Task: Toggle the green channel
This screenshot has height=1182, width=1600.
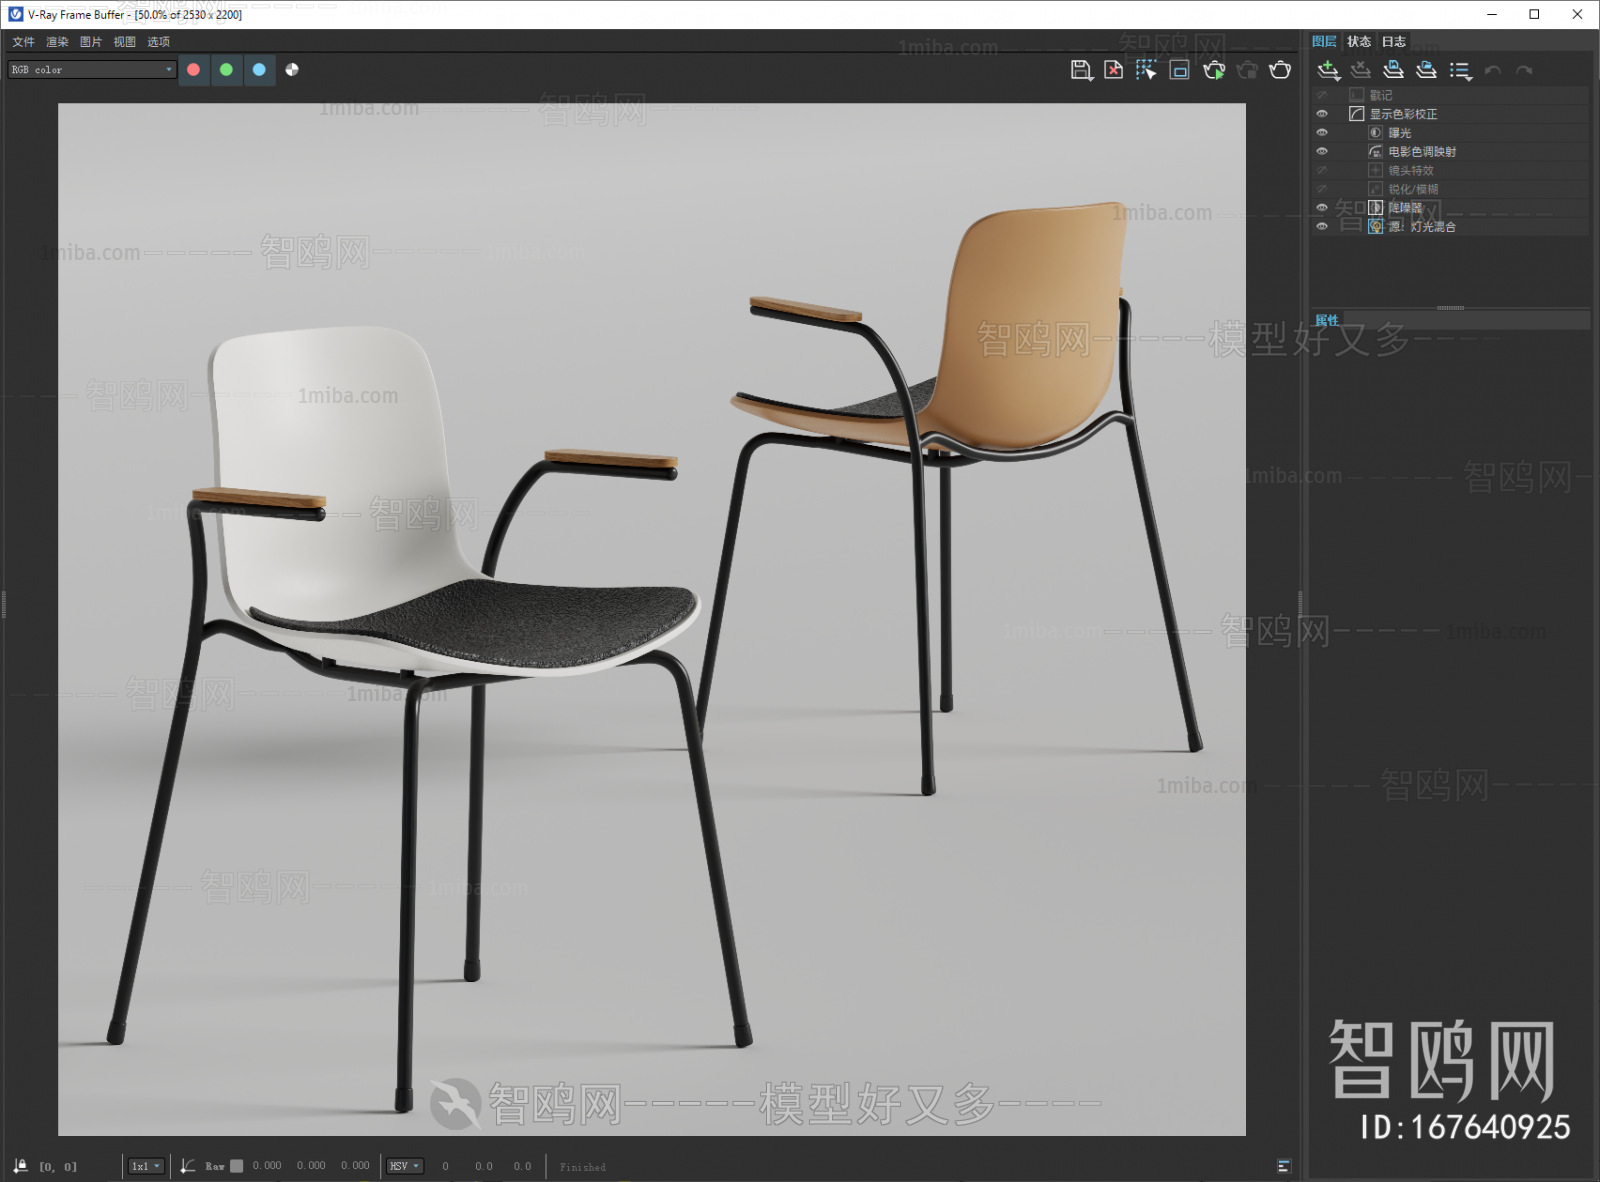Action: point(226,70)
